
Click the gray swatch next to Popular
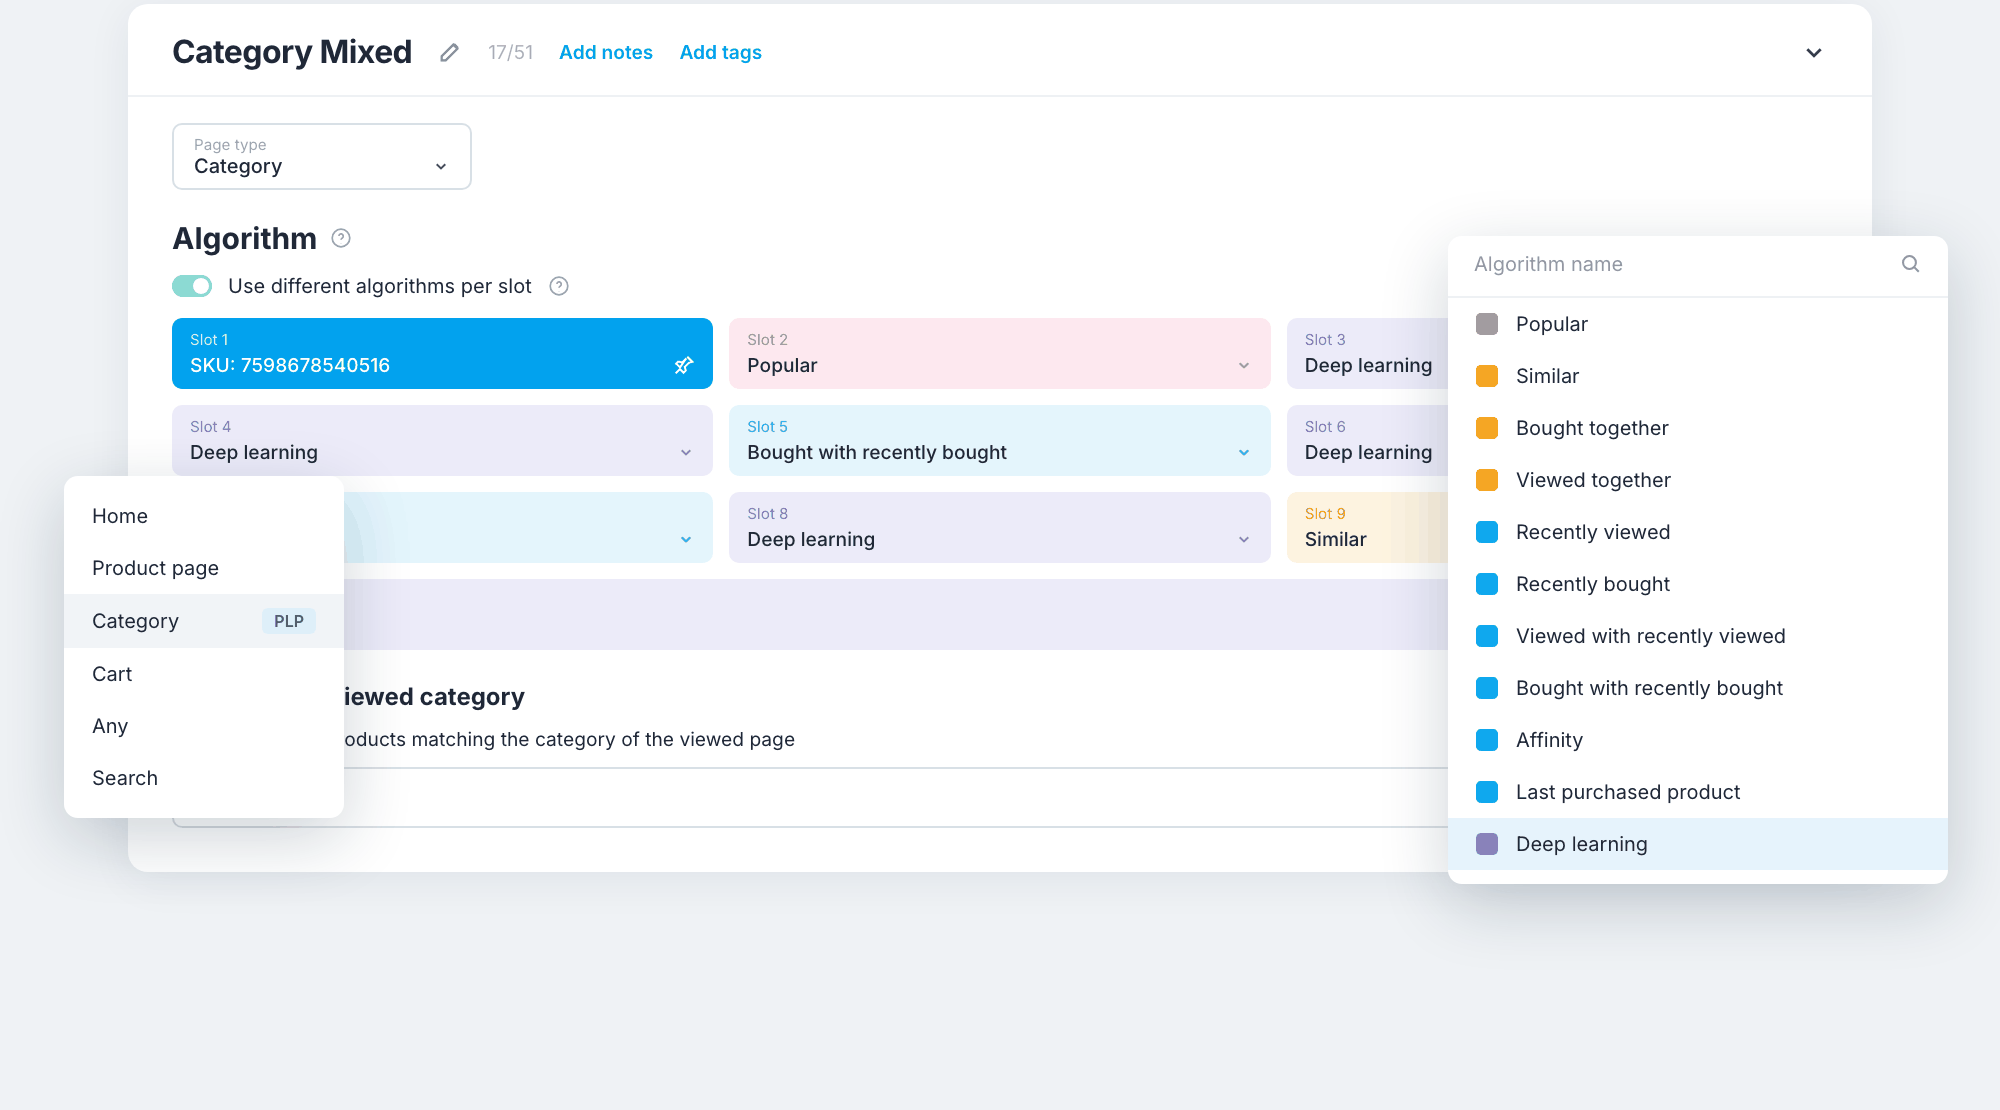point(1487,324)
